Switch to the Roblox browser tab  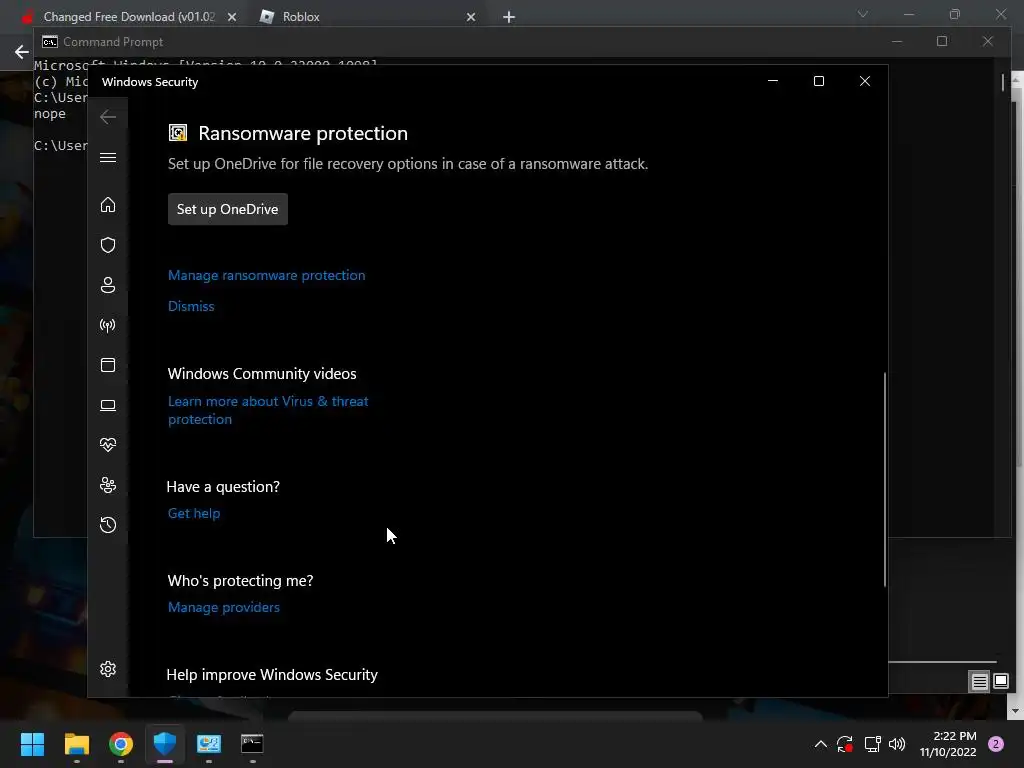[x=300, y=17]
